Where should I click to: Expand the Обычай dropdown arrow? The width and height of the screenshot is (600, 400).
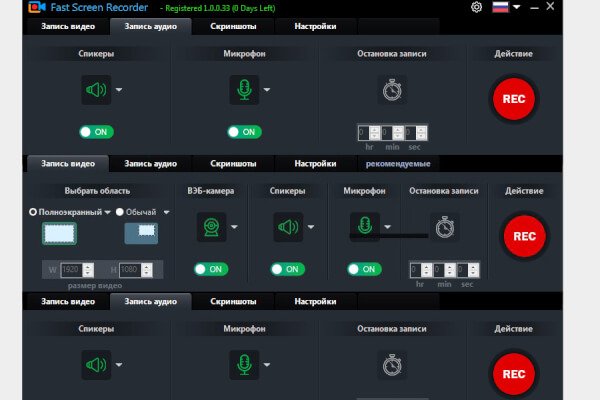click(166, 212)
